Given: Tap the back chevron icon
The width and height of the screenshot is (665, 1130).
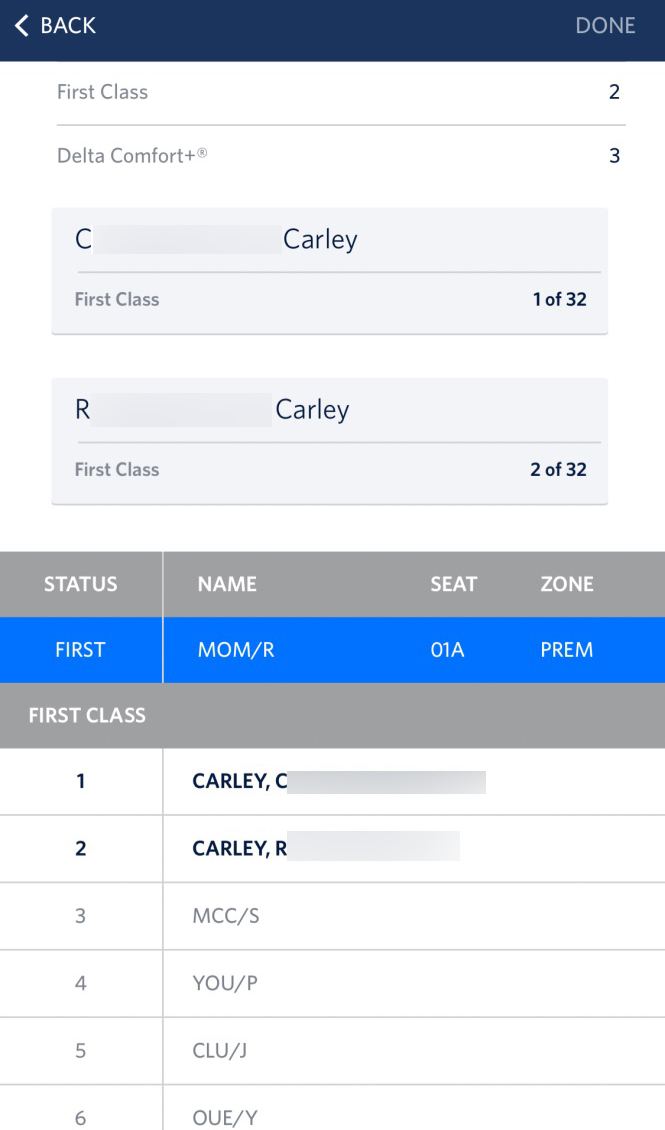Looking at the screenshot, I should click(x=21, y=25).
